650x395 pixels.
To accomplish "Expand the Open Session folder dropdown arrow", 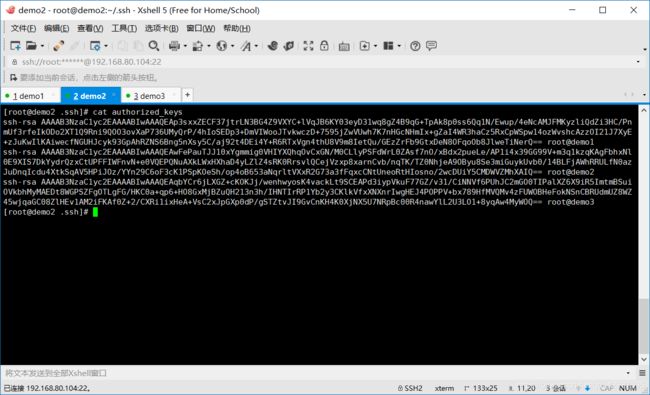I will (x=42, y=46).
